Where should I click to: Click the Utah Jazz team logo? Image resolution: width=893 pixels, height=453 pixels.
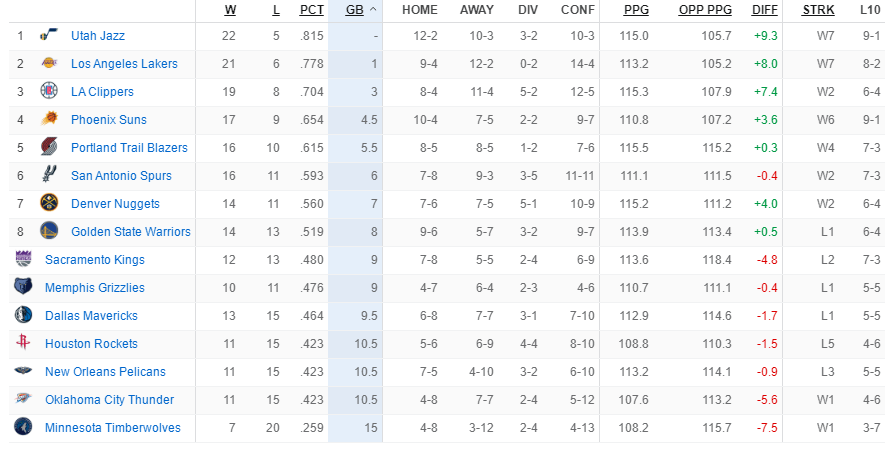click(48, 36)
